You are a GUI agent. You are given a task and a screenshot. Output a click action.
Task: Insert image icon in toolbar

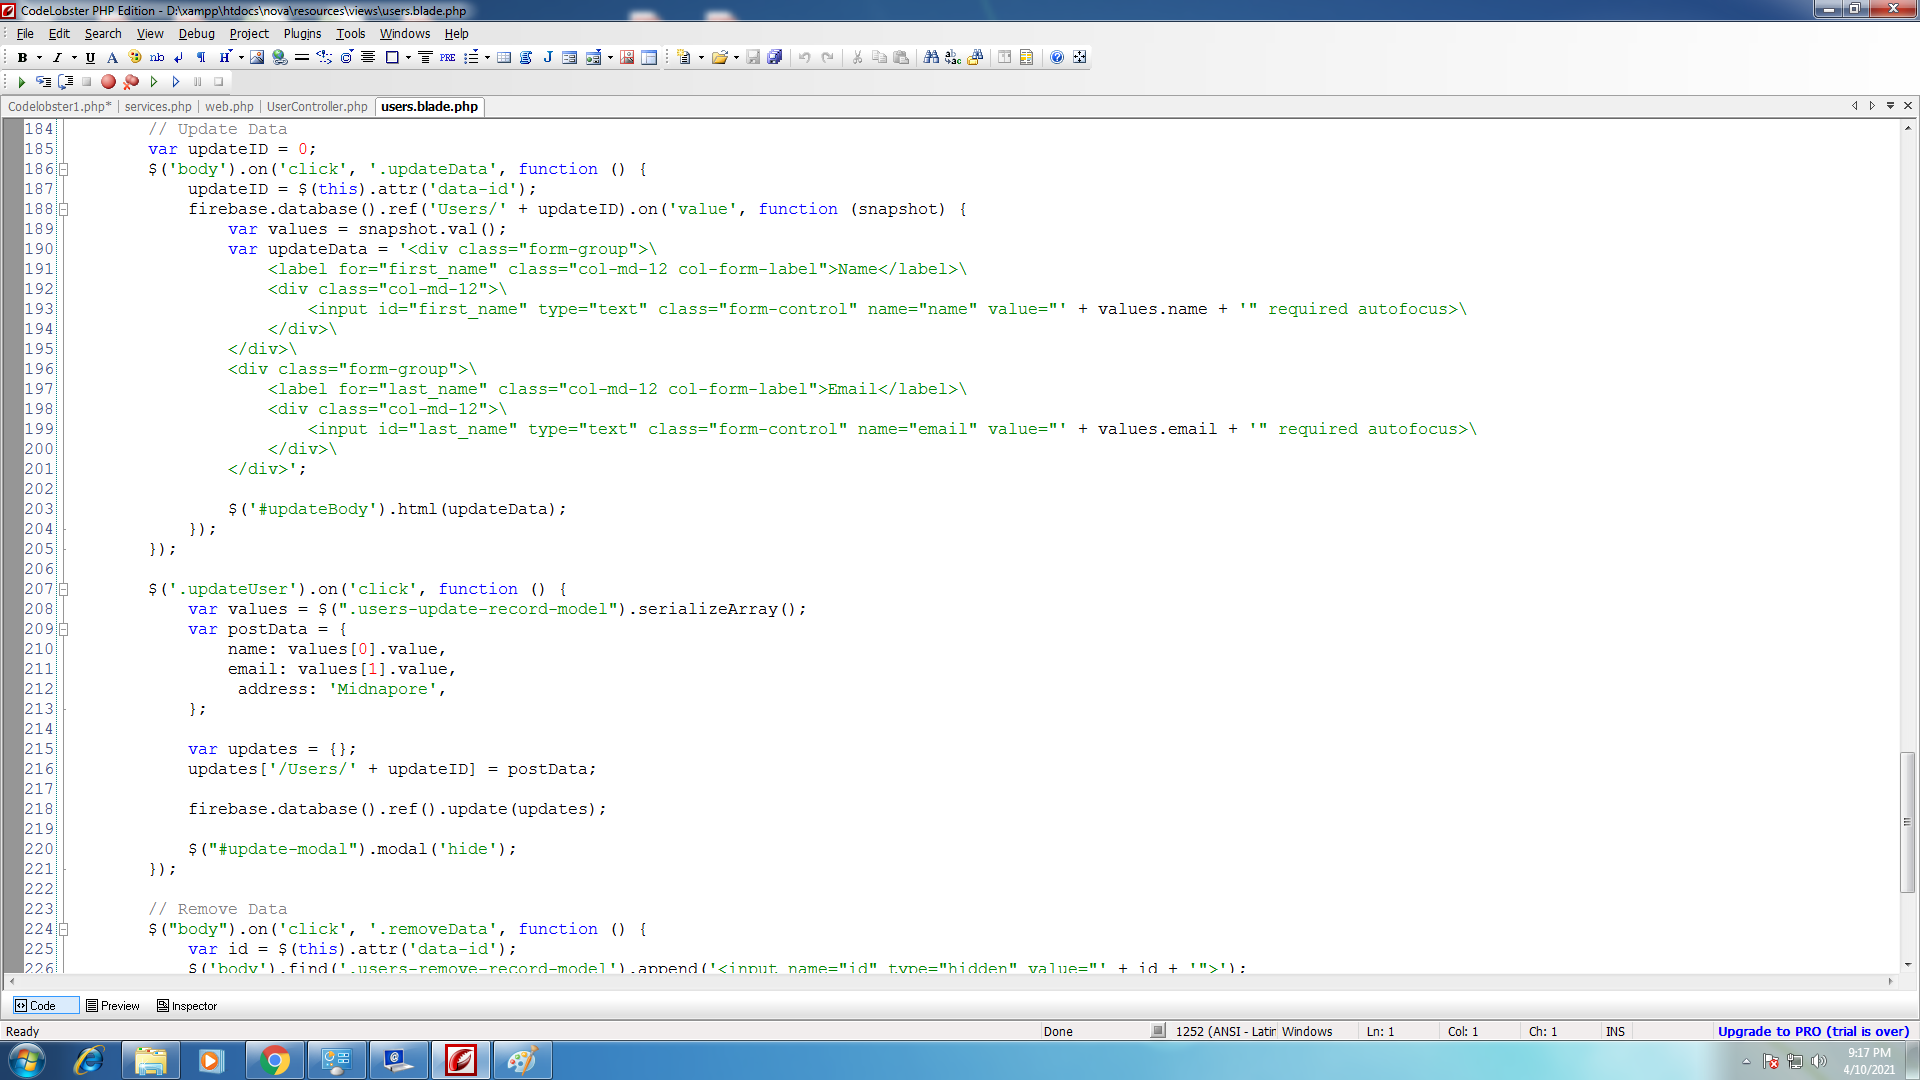[257, 57]
